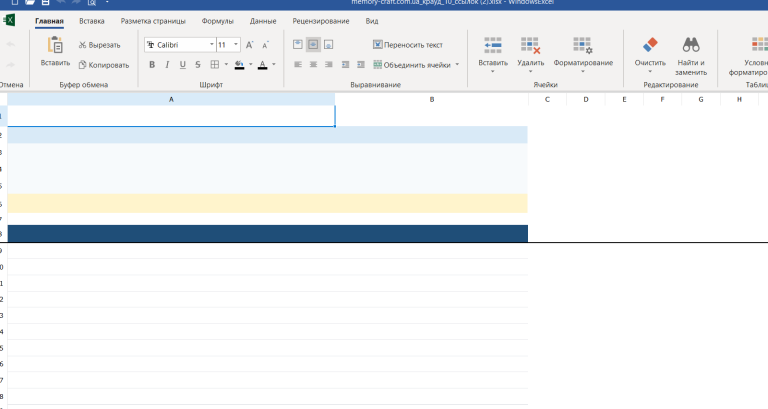This screenshot has height=409, width=768.
Task: Open conditional formatting colored grid icon
Action: pyautogui.click(x=760, y=45)
